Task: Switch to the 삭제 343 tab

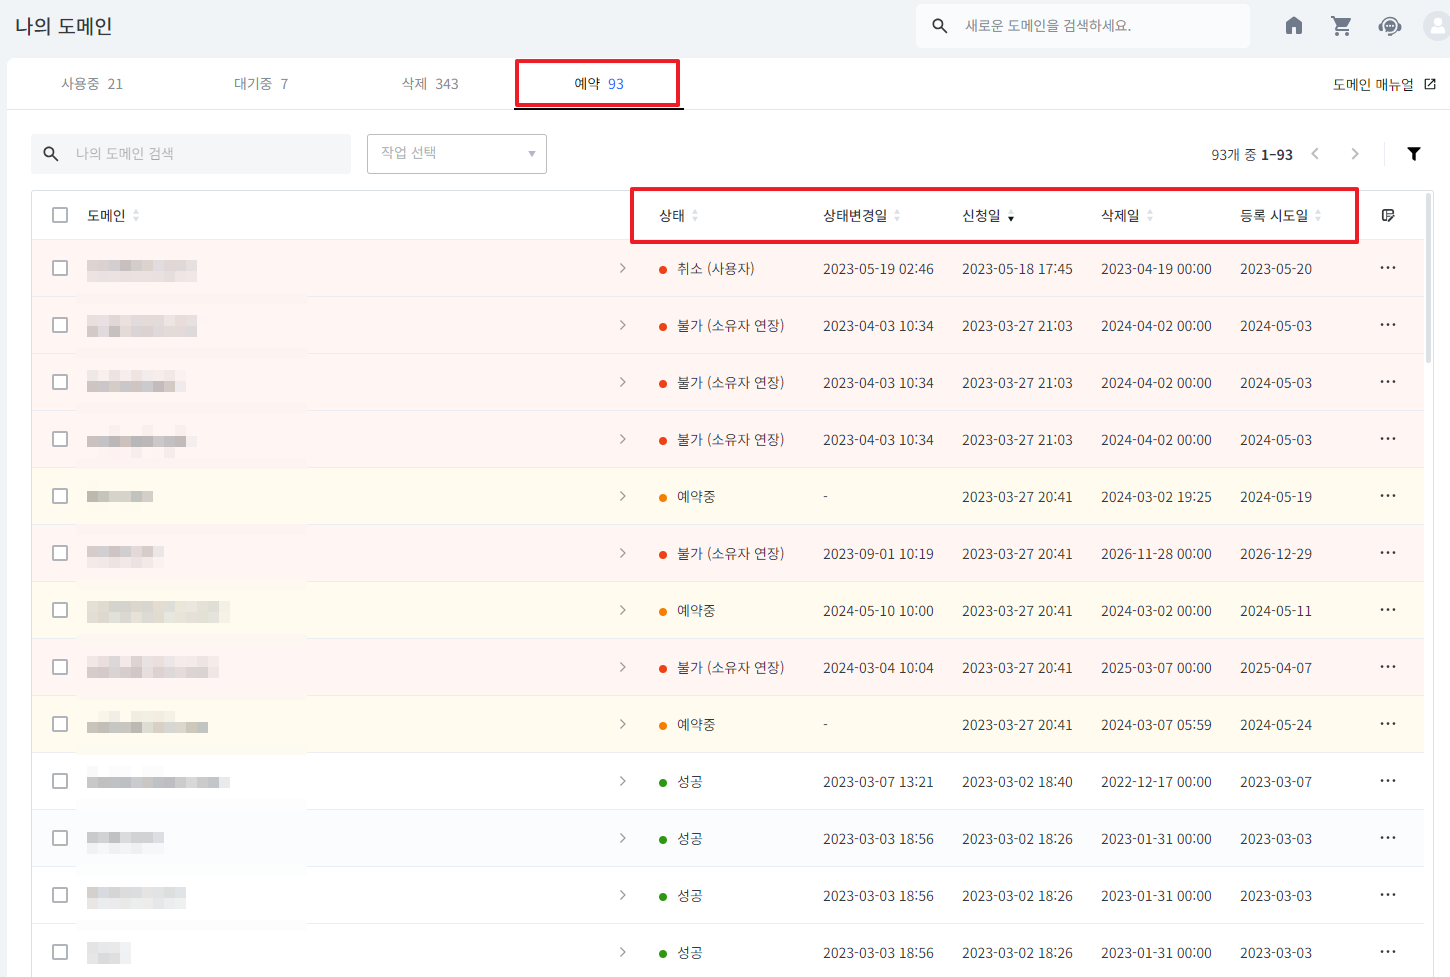Action: [430, 84]
